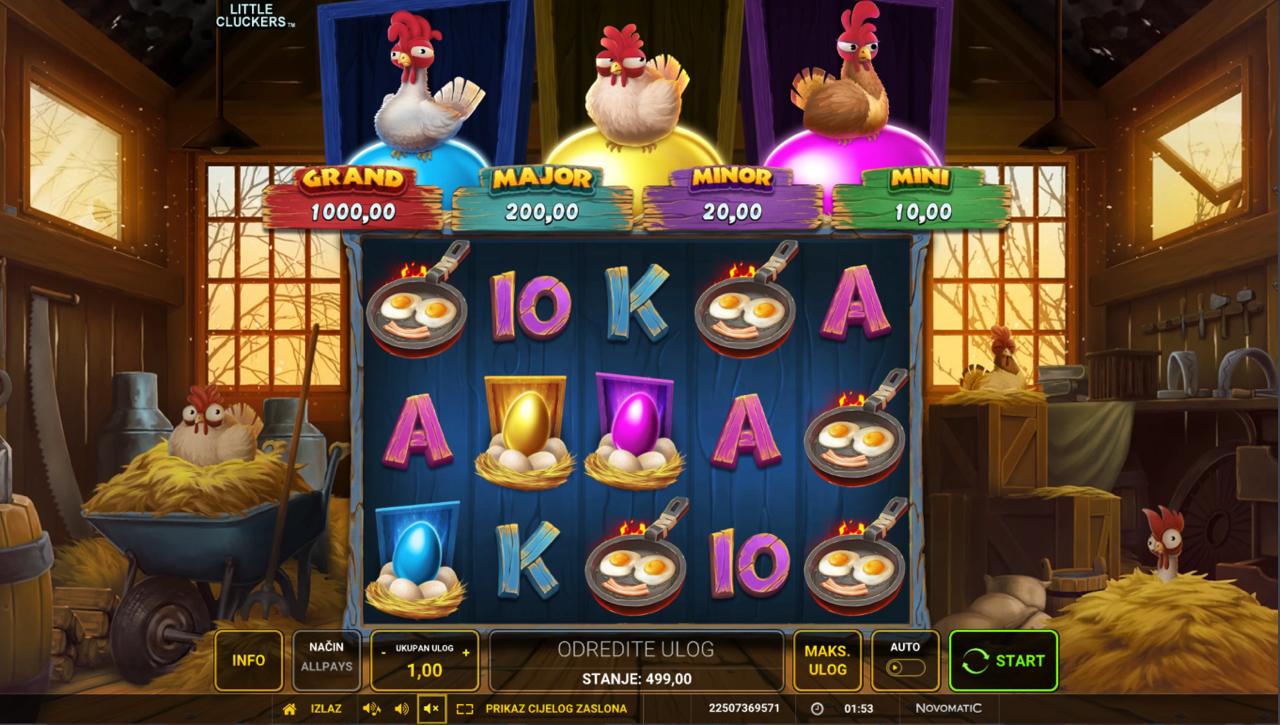Viewport: 1280px width, 725px height.
Task: Decrease total bet with minus sign
Action: 384,651
